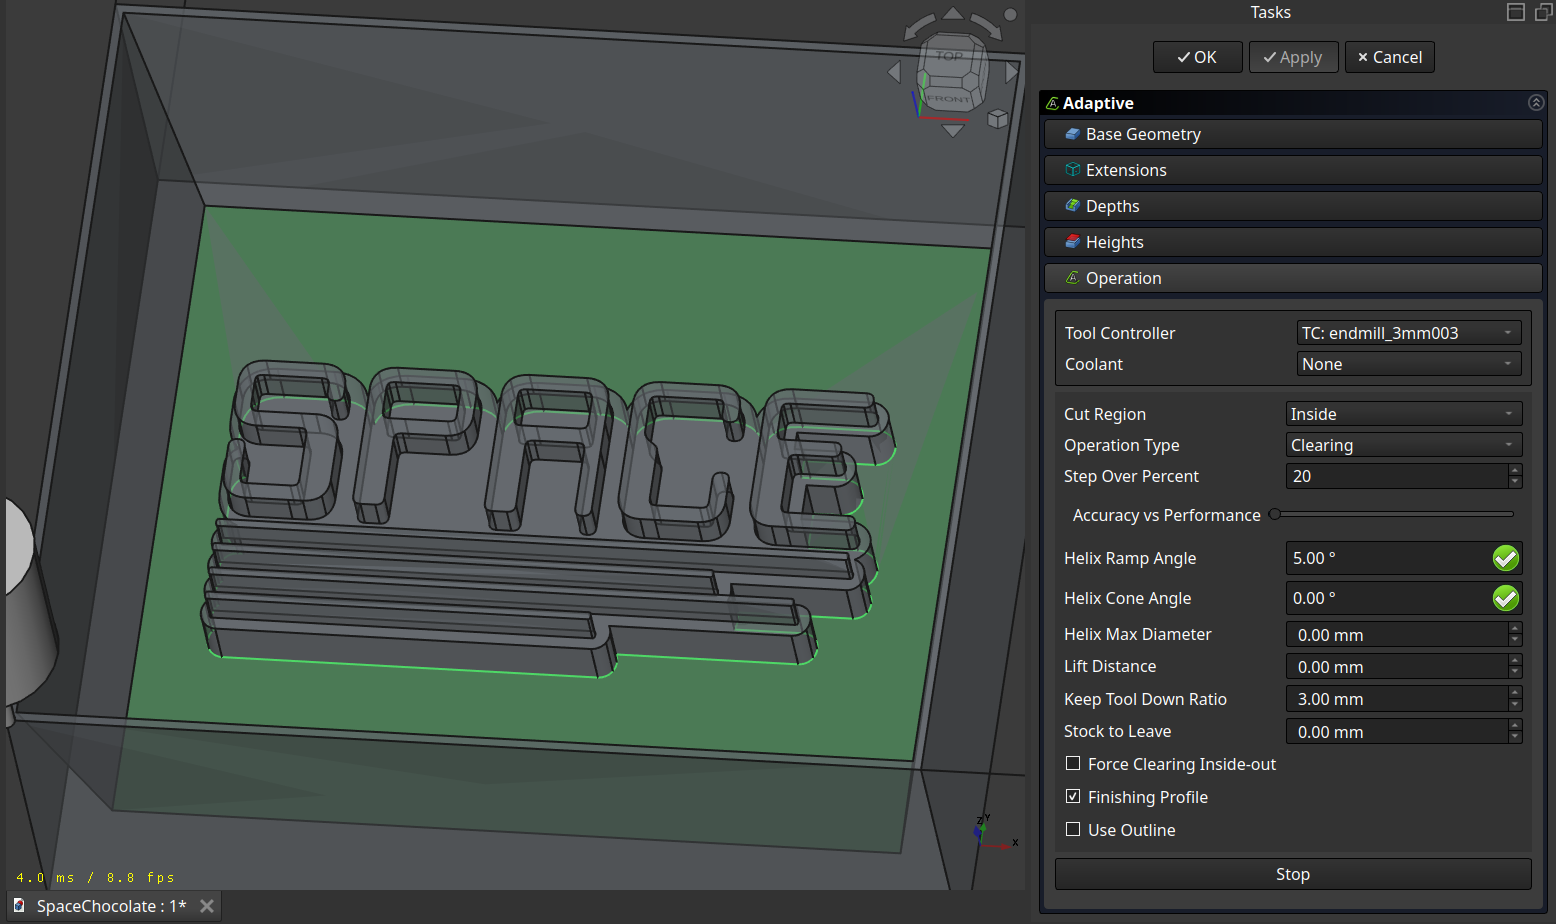Increase Step Over Percent with up arrow
The height and width of the screenshot is (924, 1556).
coord(1515,470)
